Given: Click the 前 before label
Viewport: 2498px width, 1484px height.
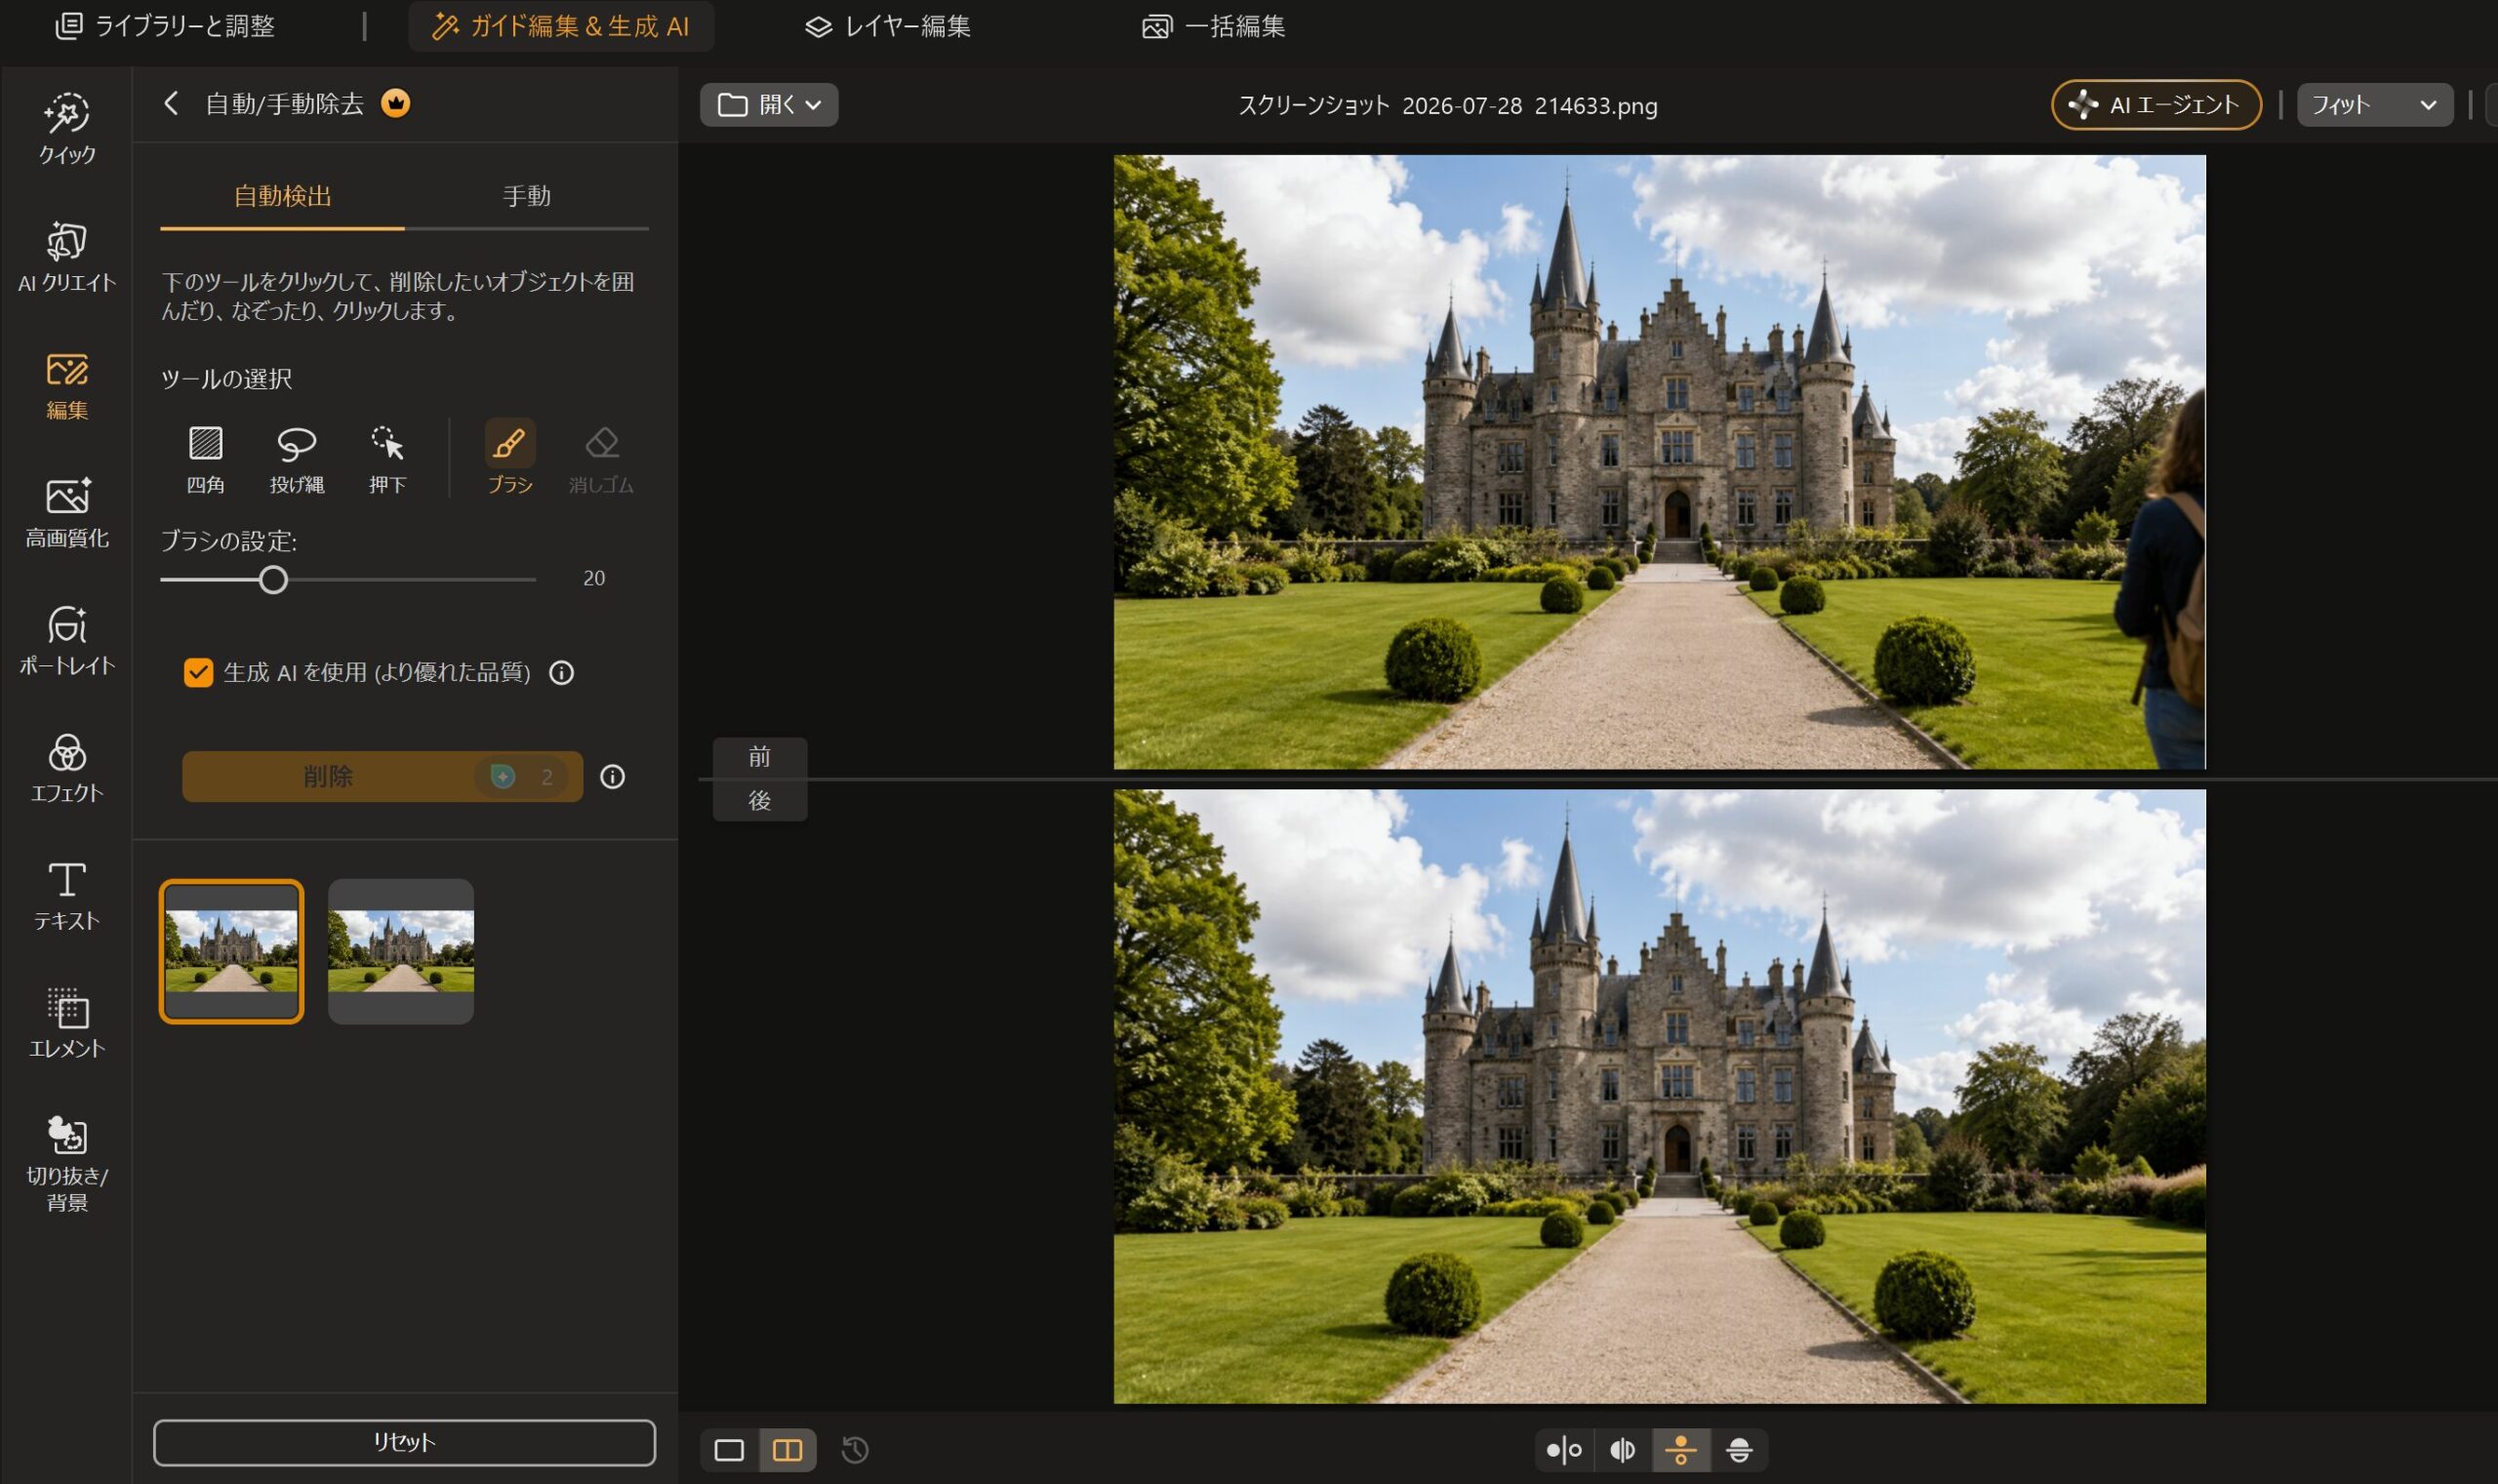Looking at the screenshot, I should point(760,757).
